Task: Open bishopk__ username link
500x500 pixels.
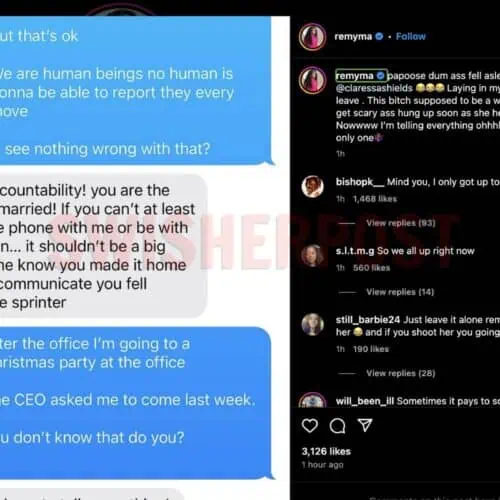Action: tap(360, 182)
